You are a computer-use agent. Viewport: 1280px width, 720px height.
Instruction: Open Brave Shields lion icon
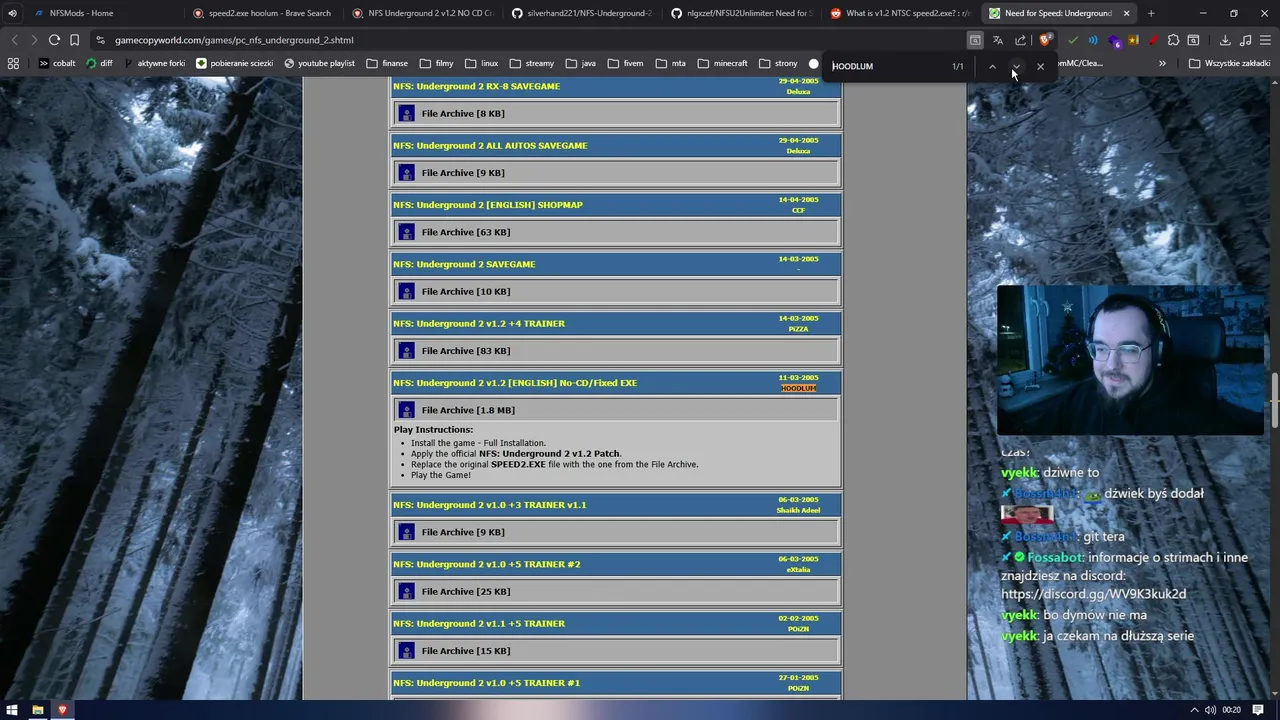(1045, 40)
